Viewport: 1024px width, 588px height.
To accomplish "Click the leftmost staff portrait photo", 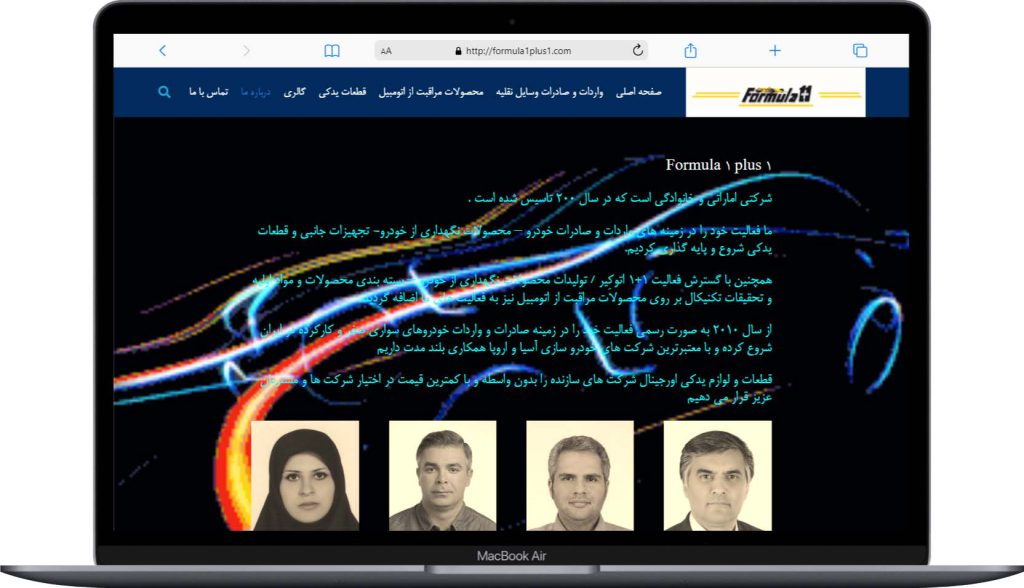I will click(x=305, y=475).
